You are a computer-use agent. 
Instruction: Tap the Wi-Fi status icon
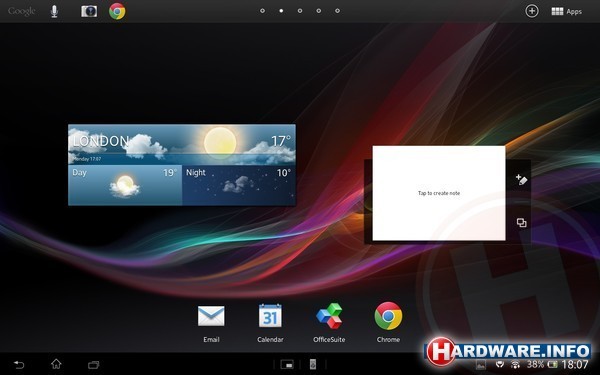pyautogui.click(x=515, y=365)
